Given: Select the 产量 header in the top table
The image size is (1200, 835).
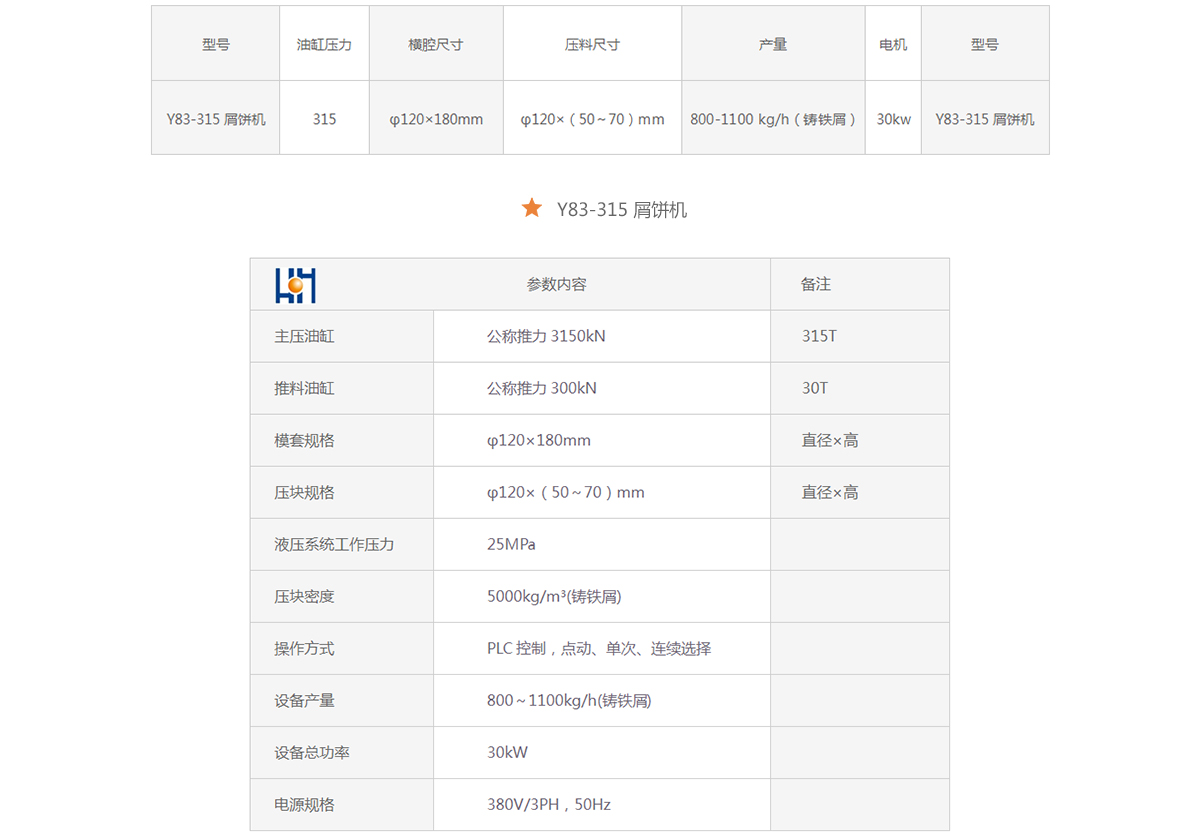Looking at the screenshot, I should pos(773,45).
